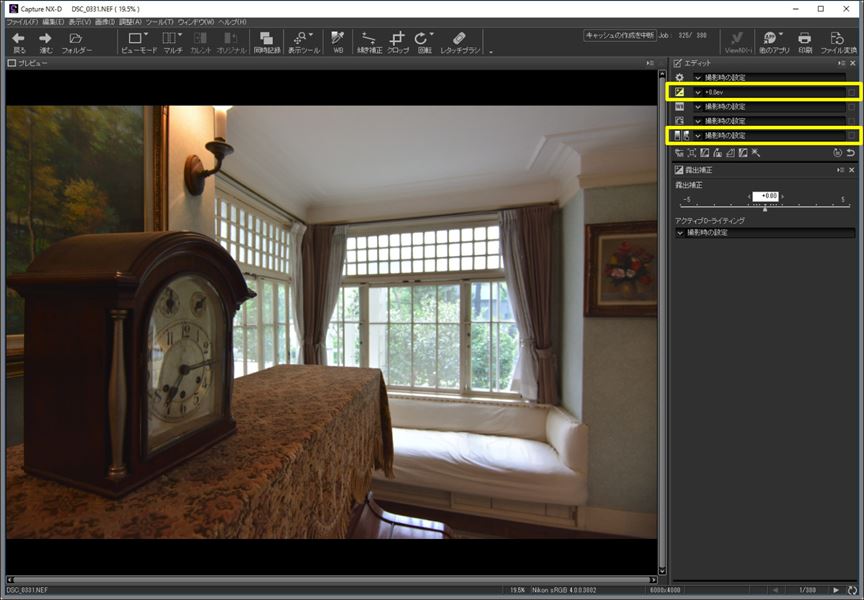Open the 画像(I) menu
This screenshot has width=864, height=600.
[x=105, y=22]
